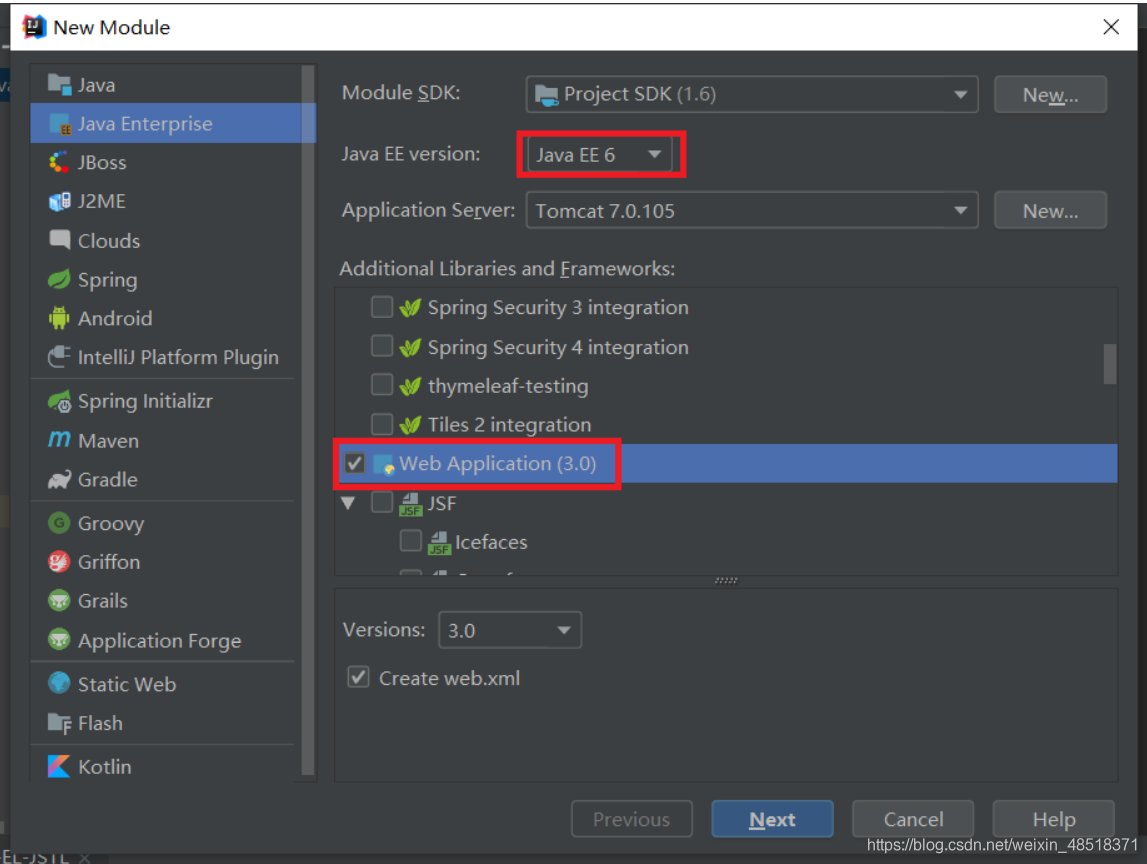This screenshot has height=864, width=1147.
Task: Click the Flash folder icon
Action: [59, 723]
